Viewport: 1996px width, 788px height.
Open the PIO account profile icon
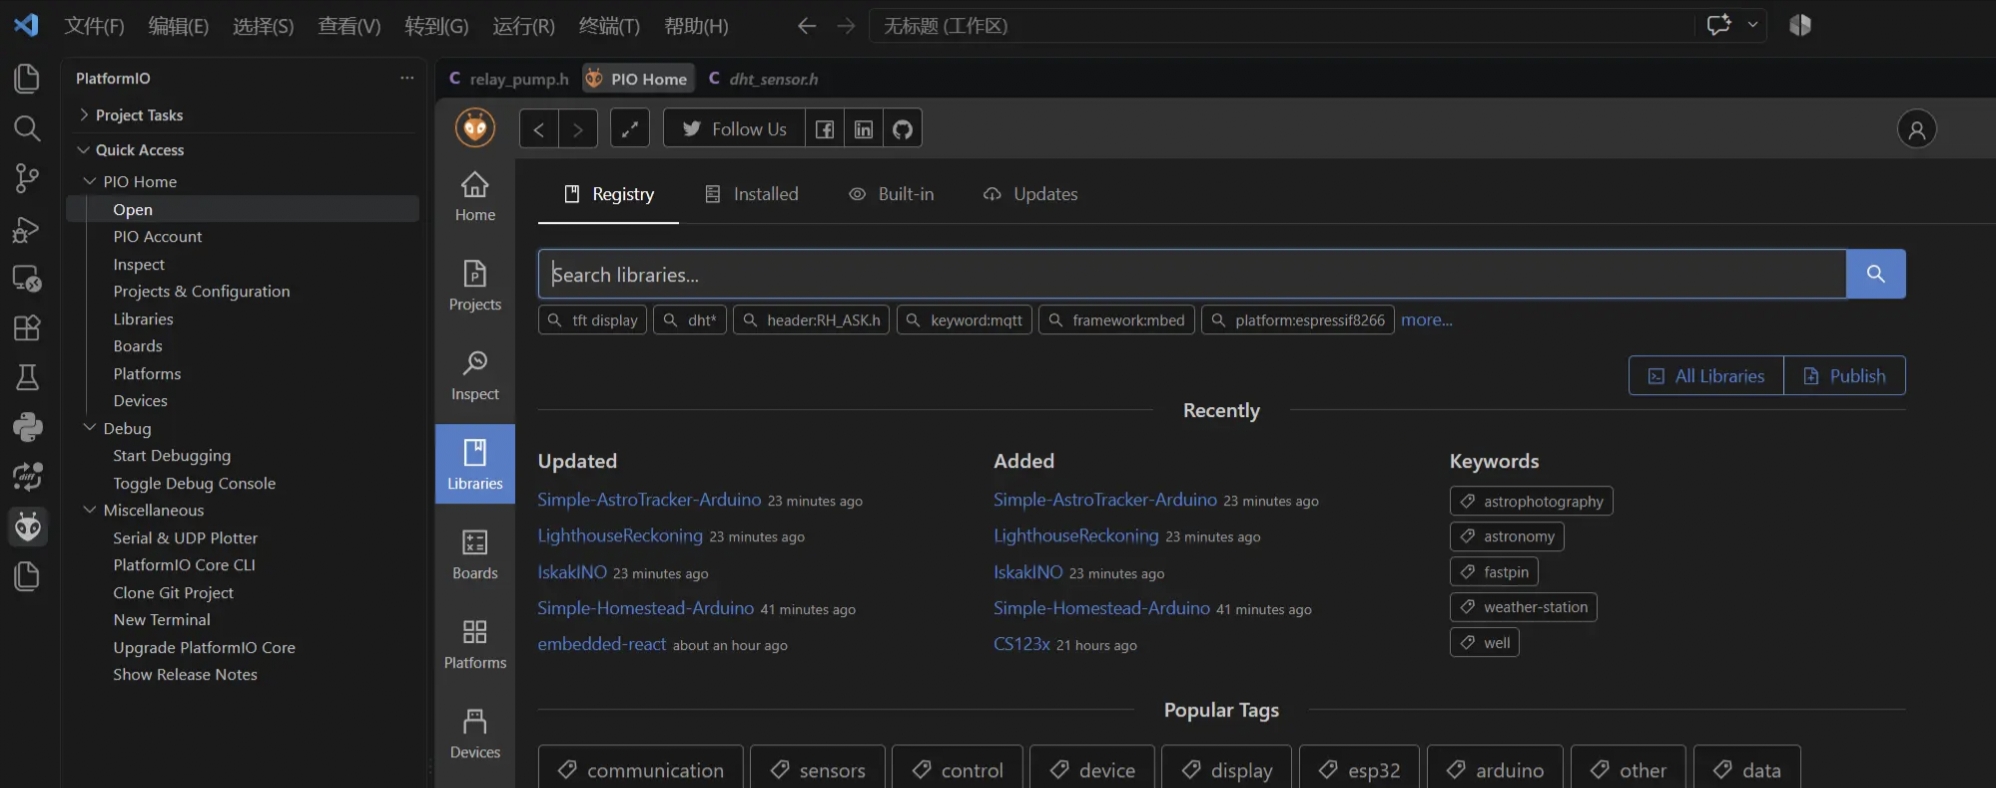[1917, 129]
